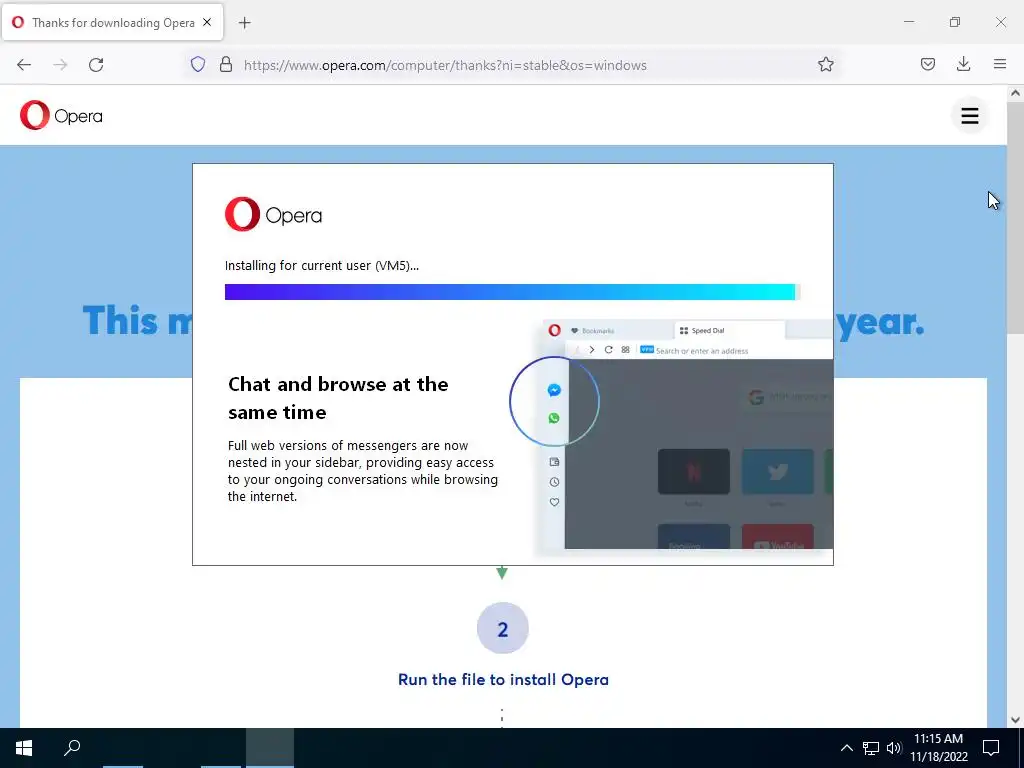Click the WhatsApp icon in sidebar illustration
This screenshot has width=1024, height=768.
tap(554, 418)
